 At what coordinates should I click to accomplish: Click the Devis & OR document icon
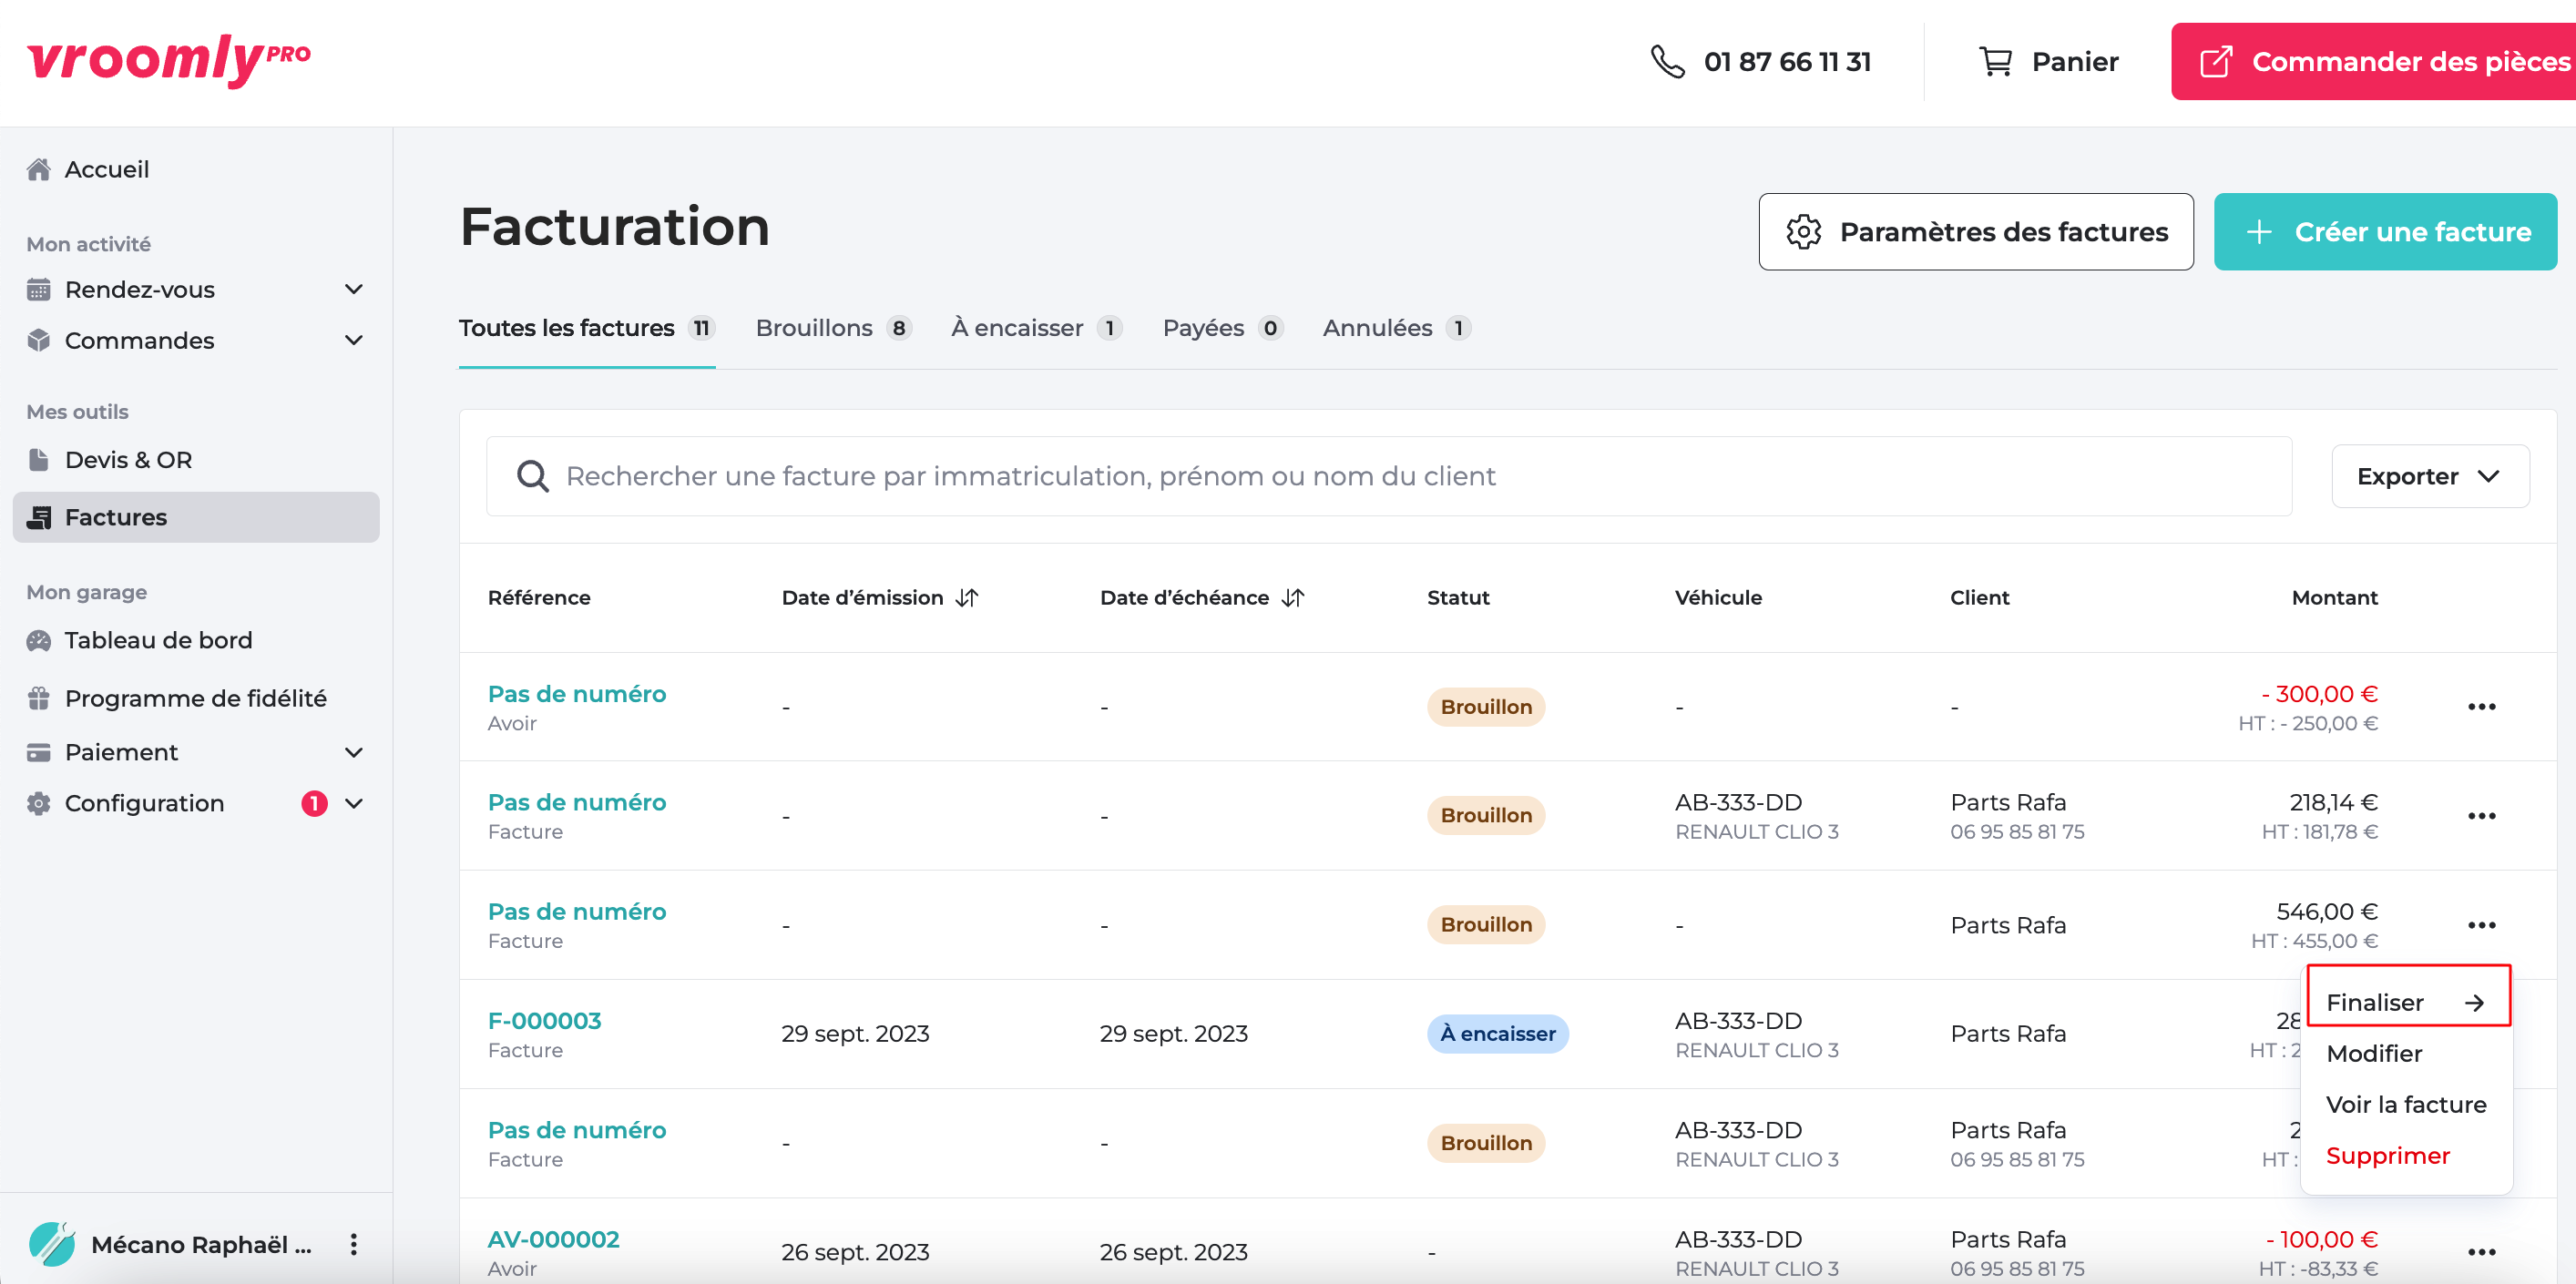click(39, 460)
